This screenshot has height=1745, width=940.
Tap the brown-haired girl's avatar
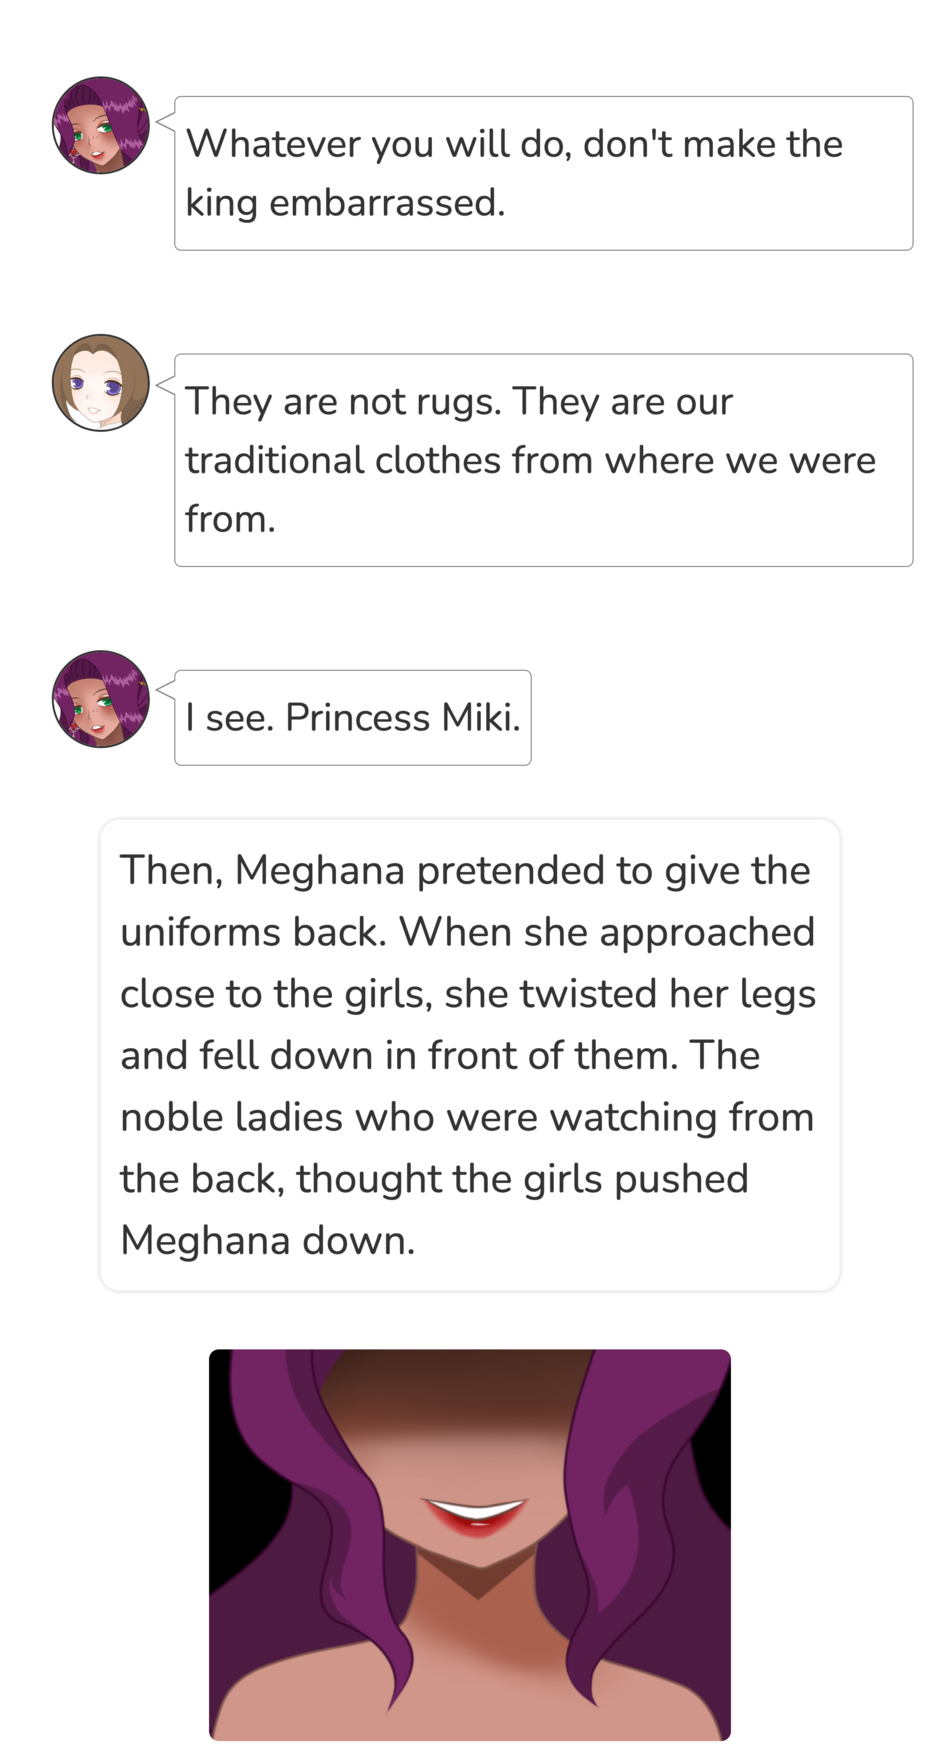point(100,383)
